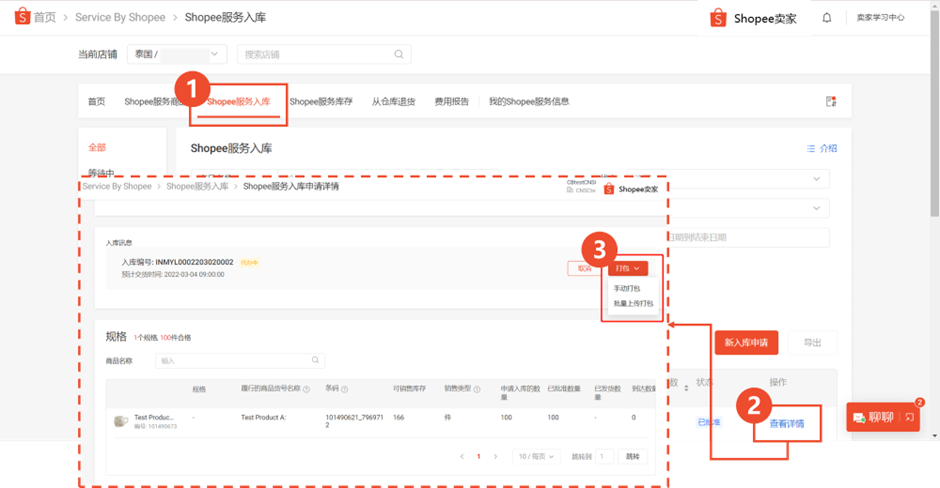Click the sort arrows in the 数 column header
Screen dimensions: 940x488
[x=686, y=388]
